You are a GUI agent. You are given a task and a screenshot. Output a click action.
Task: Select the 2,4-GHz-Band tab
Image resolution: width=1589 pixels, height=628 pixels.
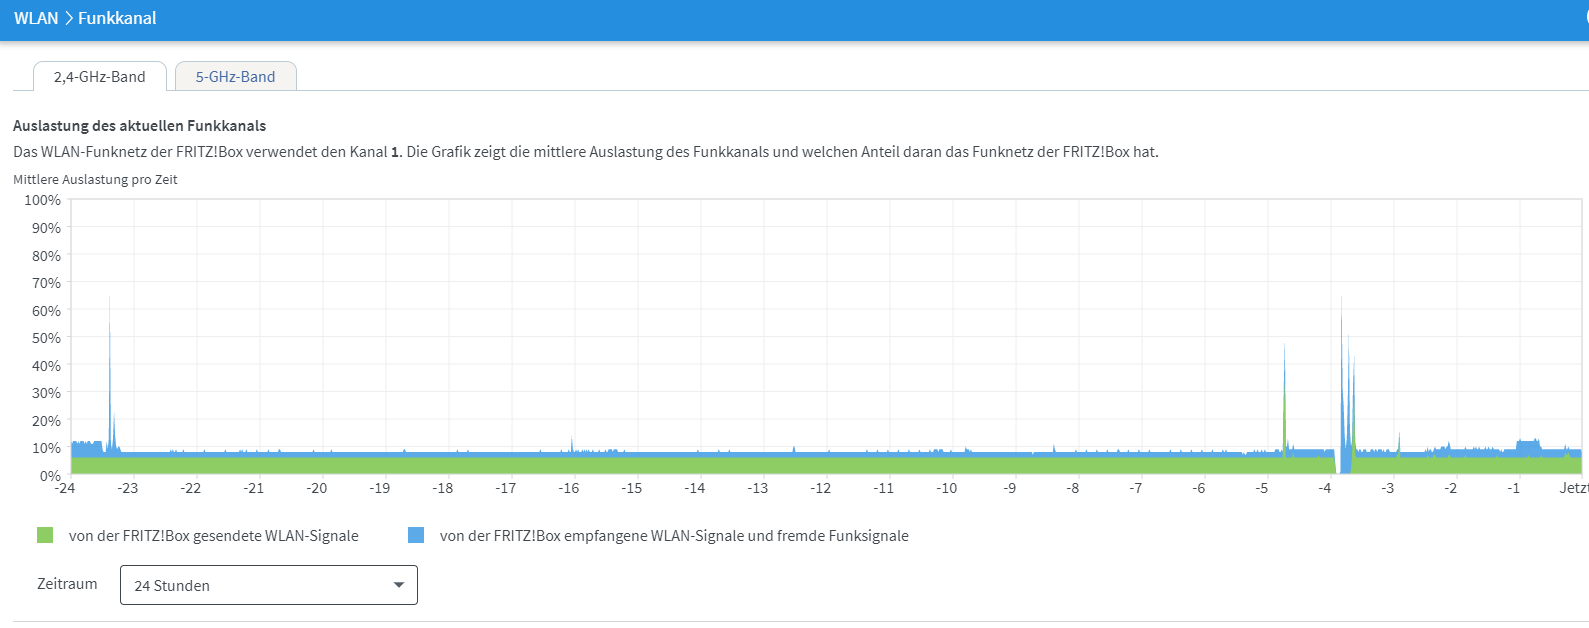pyautogui.click(x=100, y=77)
